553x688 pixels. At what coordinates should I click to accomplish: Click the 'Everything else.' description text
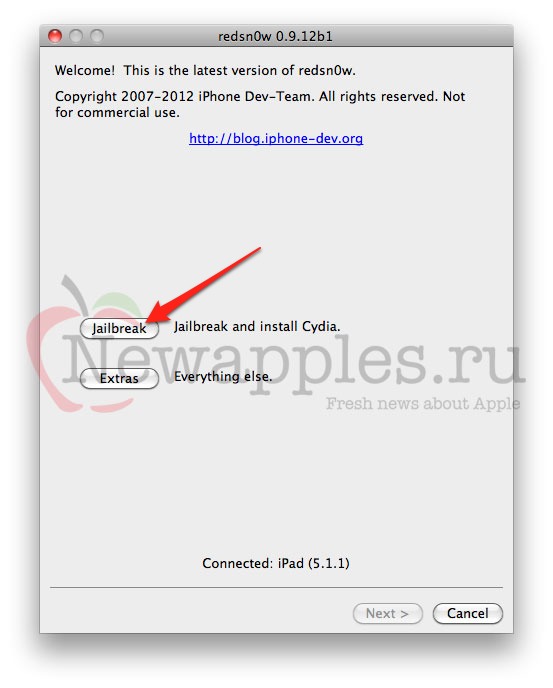point(223,376)
